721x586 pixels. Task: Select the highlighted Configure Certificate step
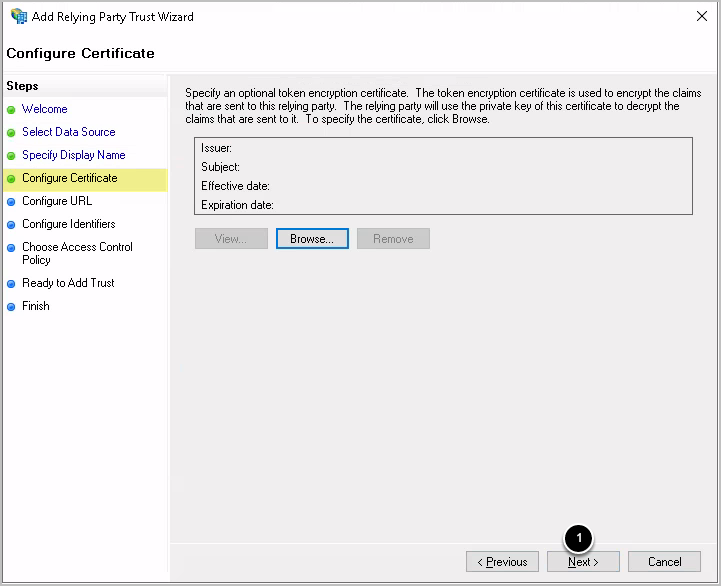69,178
